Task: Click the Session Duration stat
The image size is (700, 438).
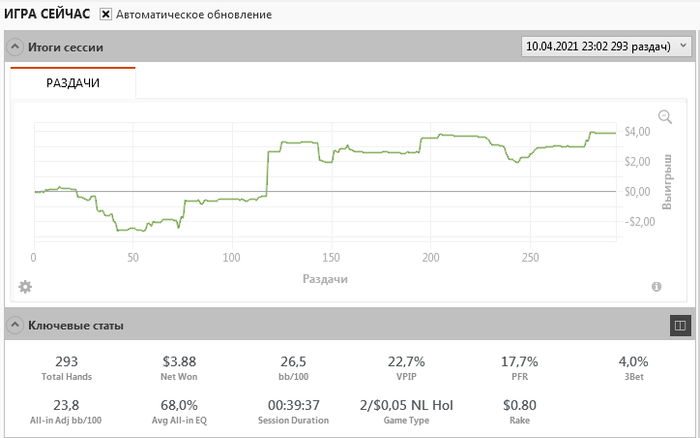Action: click(x=293, y=412)
